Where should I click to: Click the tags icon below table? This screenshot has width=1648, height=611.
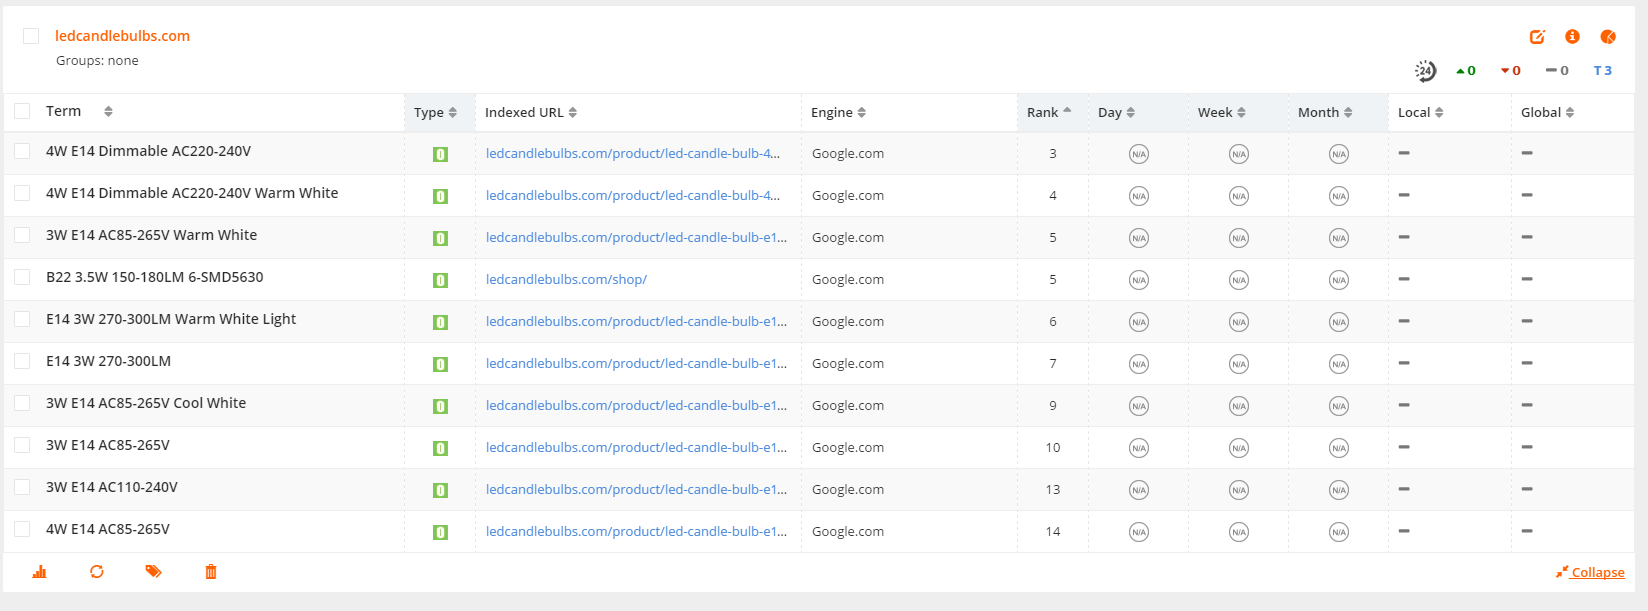point(153,572)
